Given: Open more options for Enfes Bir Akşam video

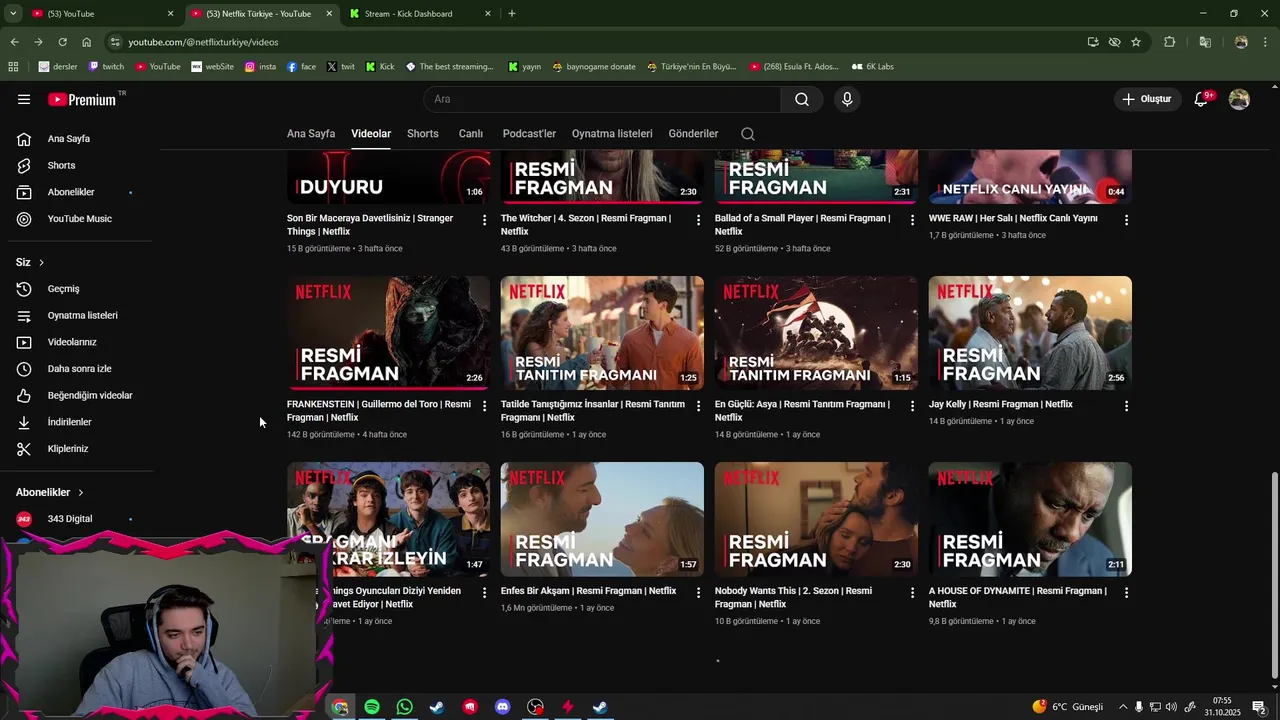Looking at the screenshot, I should pyautogui.click(x=698, y=593).
